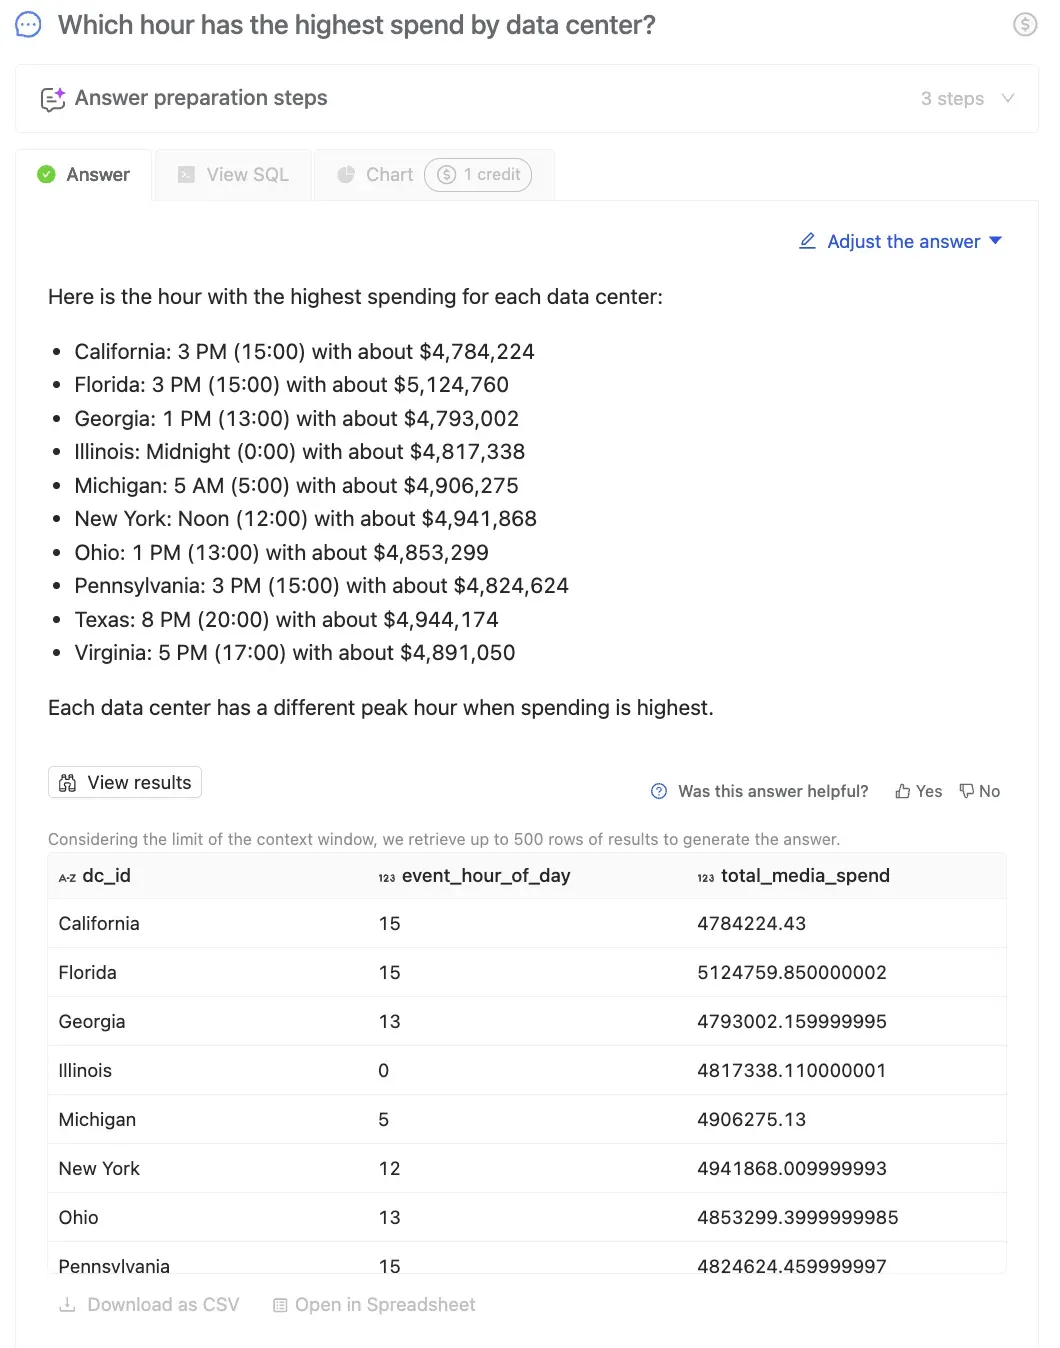
Task: Click the help question mark icon
Action: tap(659, 791)
